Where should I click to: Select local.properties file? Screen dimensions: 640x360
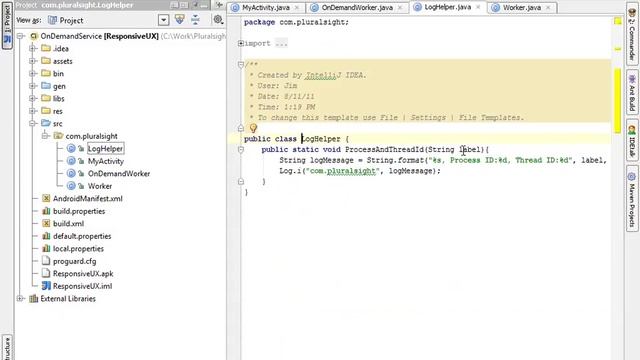78,249
